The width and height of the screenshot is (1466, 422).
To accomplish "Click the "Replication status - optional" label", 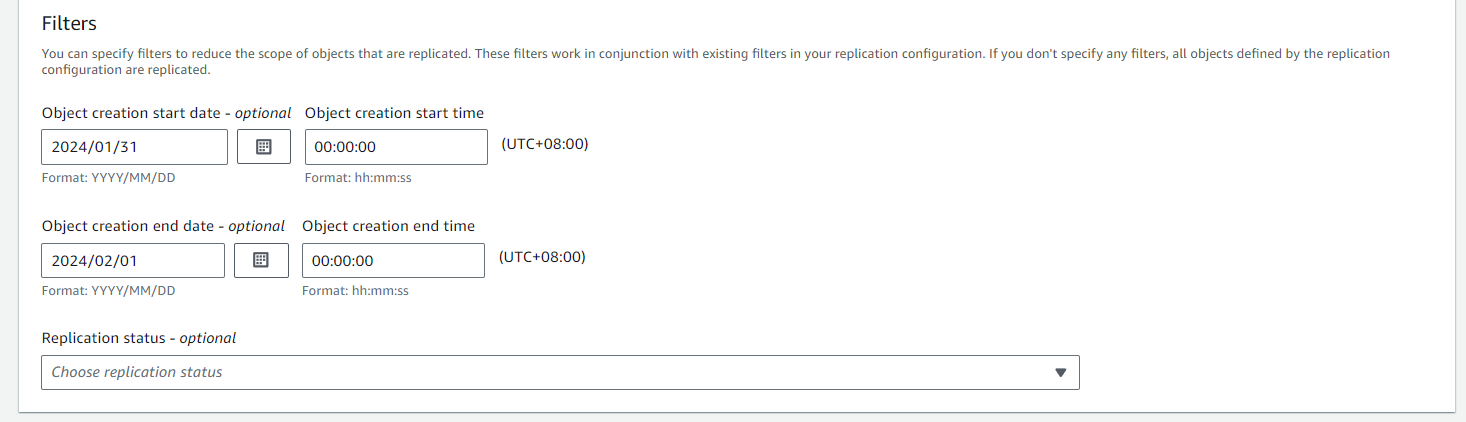I will pyautogui.click(x=139, y=338).
